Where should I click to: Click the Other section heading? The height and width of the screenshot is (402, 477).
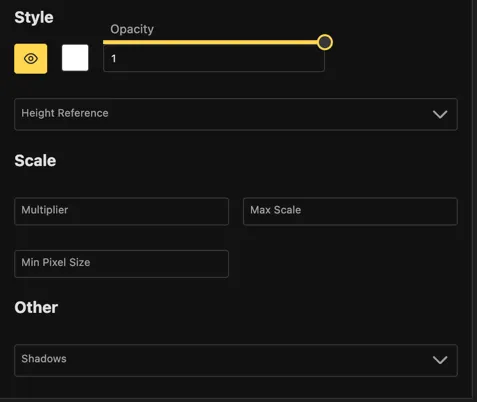pos(36,307)
